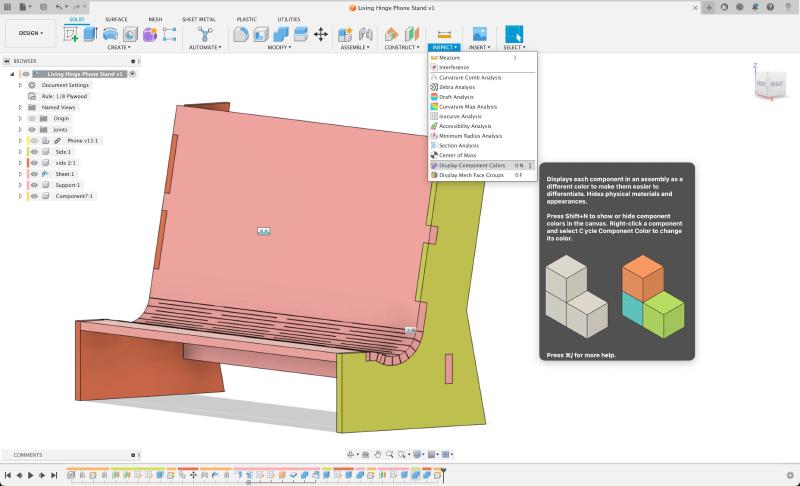Click the Look At icon in navigation bar
800x486 pixels.
coord(365,454)
